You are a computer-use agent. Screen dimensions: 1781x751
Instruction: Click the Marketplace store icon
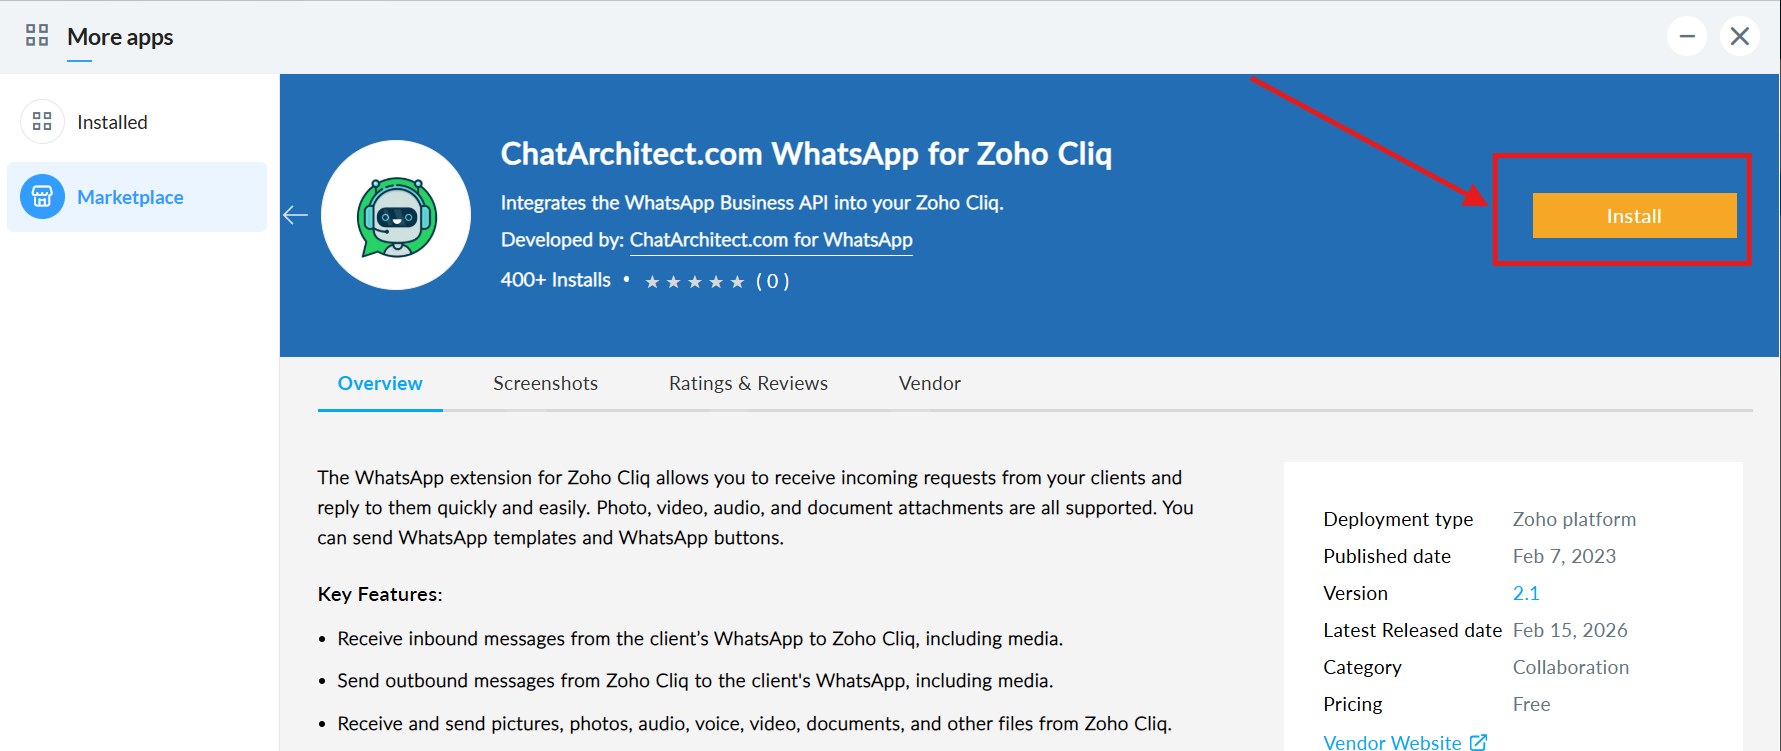click(42, 197)
